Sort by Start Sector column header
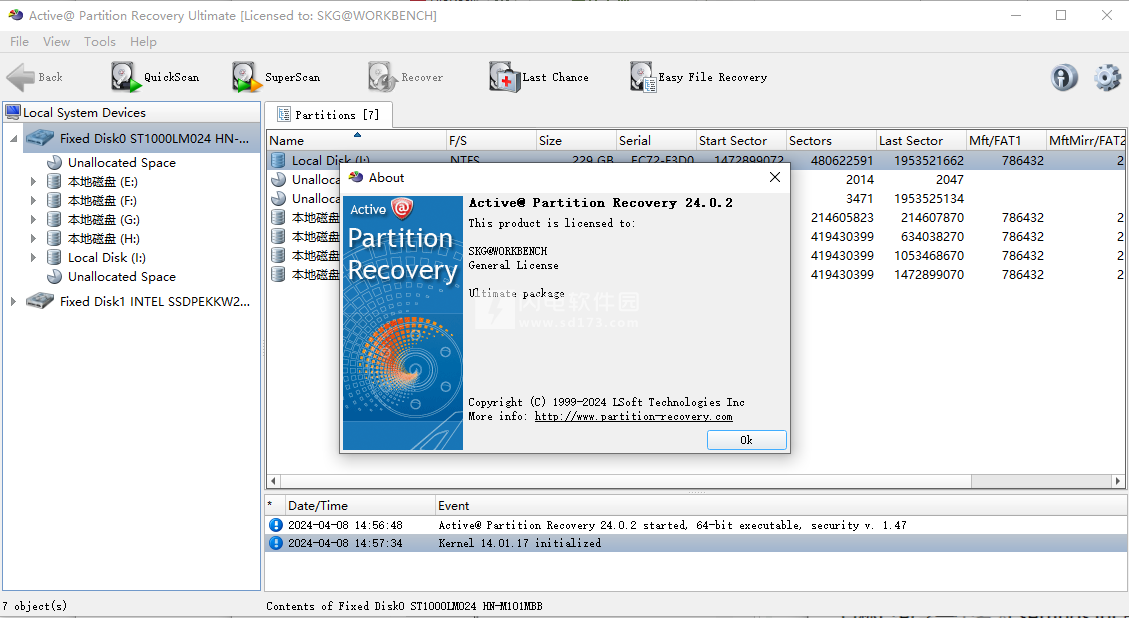 741,140
